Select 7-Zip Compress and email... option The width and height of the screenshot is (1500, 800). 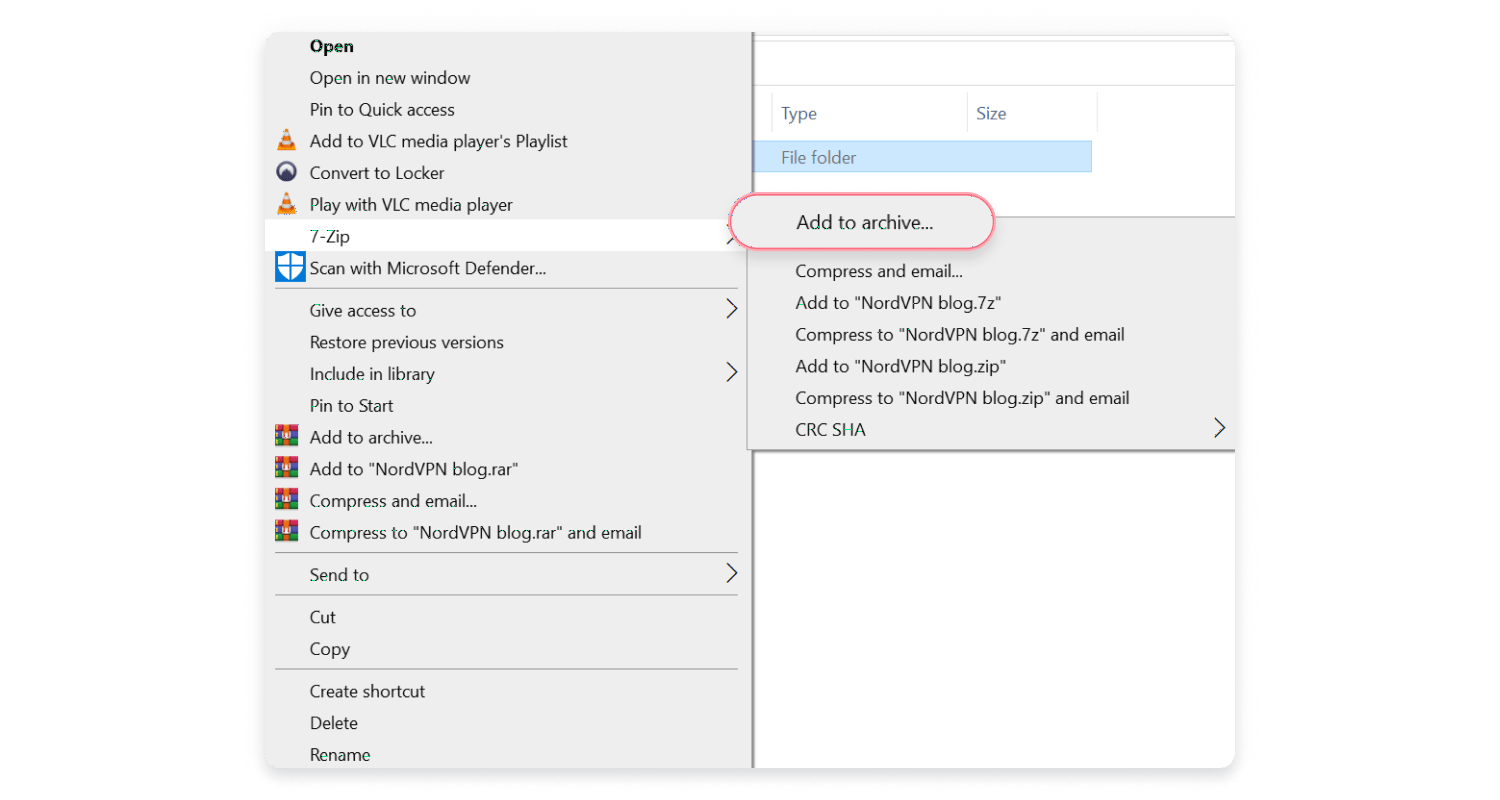pos(879,271)
